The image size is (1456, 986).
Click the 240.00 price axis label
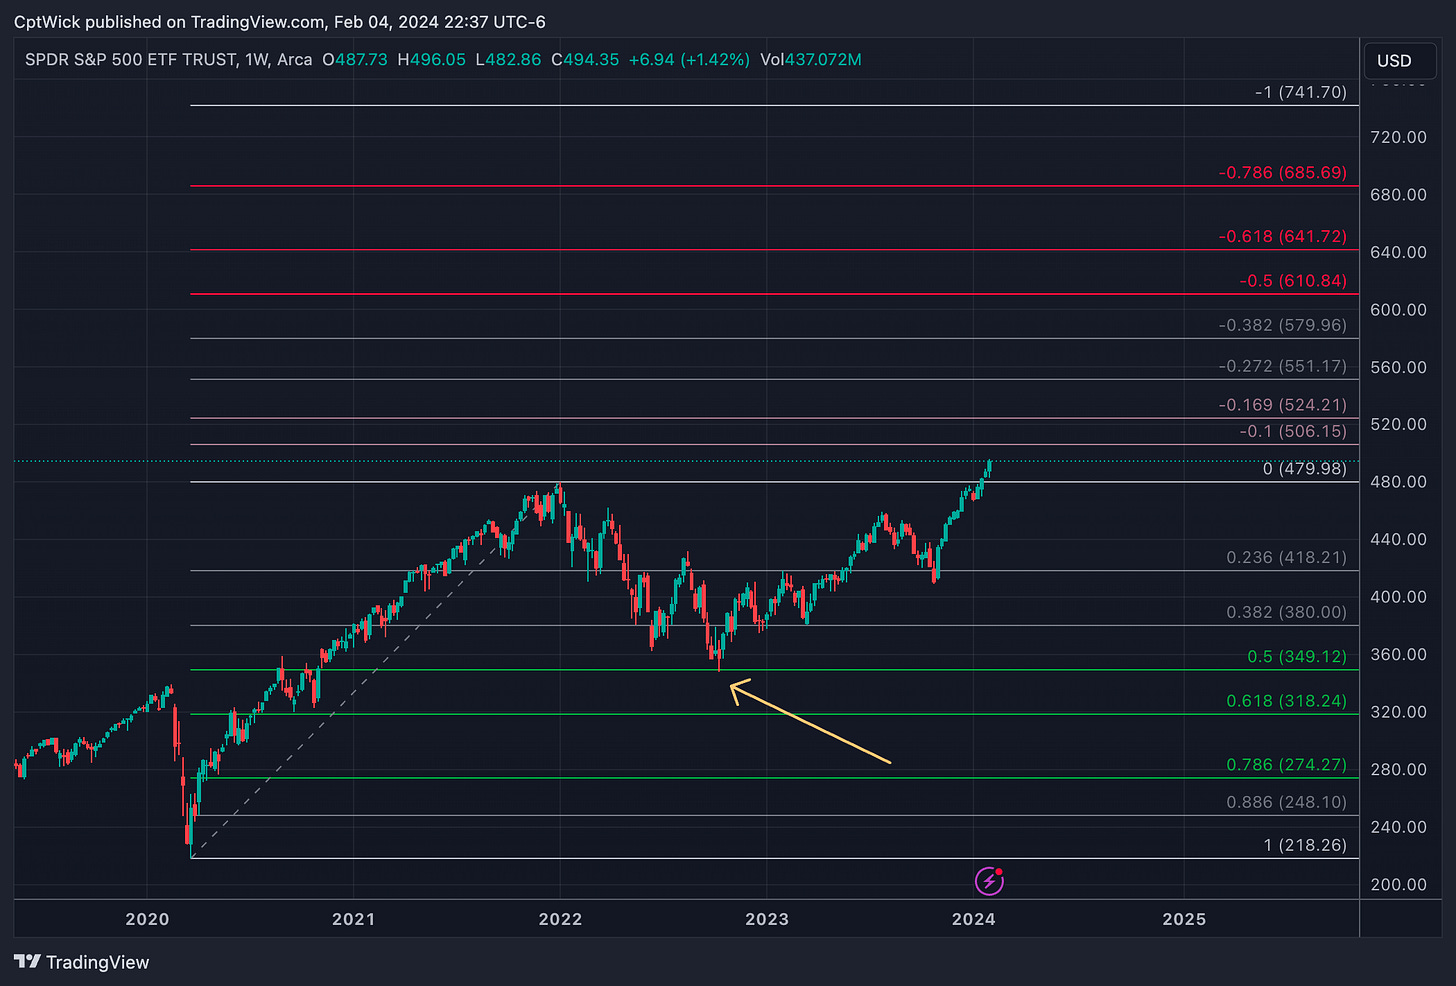point(1398,827)
